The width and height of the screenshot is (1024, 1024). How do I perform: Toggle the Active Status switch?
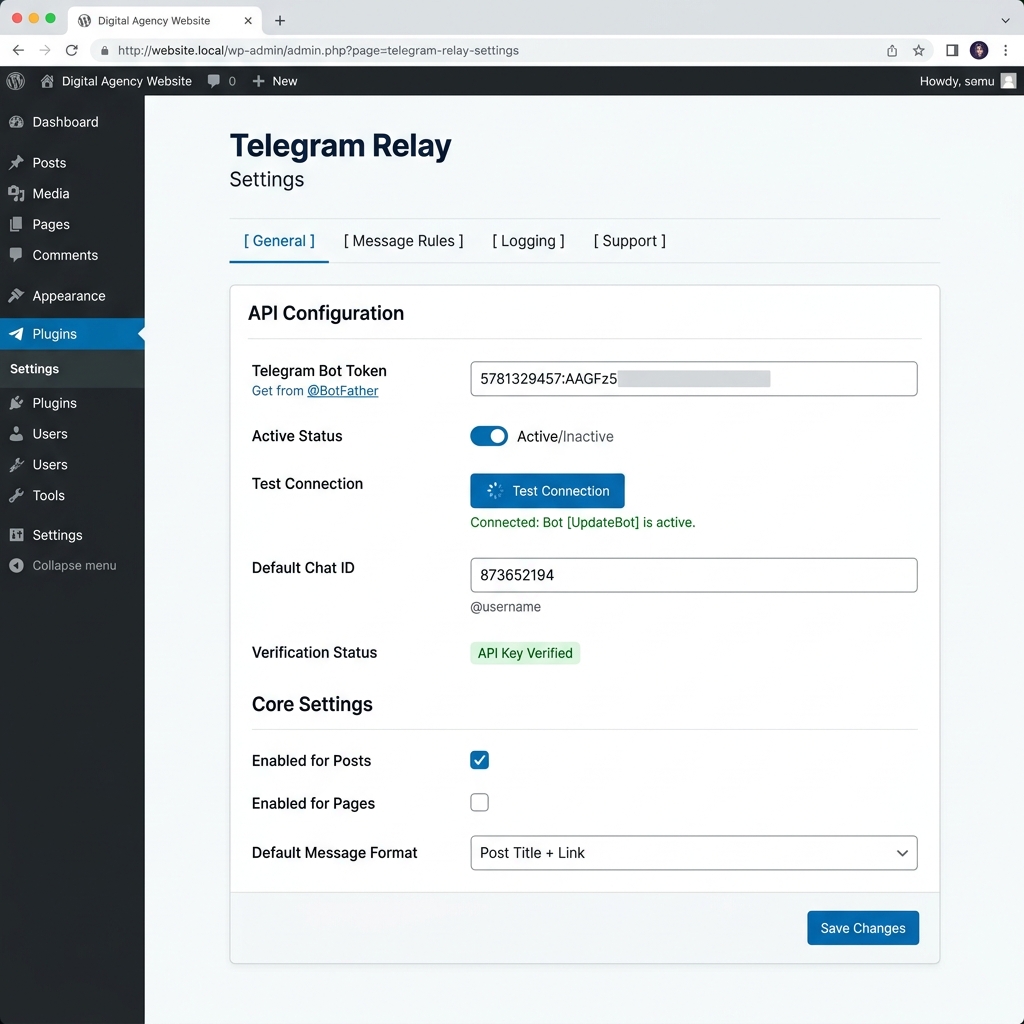488,436
